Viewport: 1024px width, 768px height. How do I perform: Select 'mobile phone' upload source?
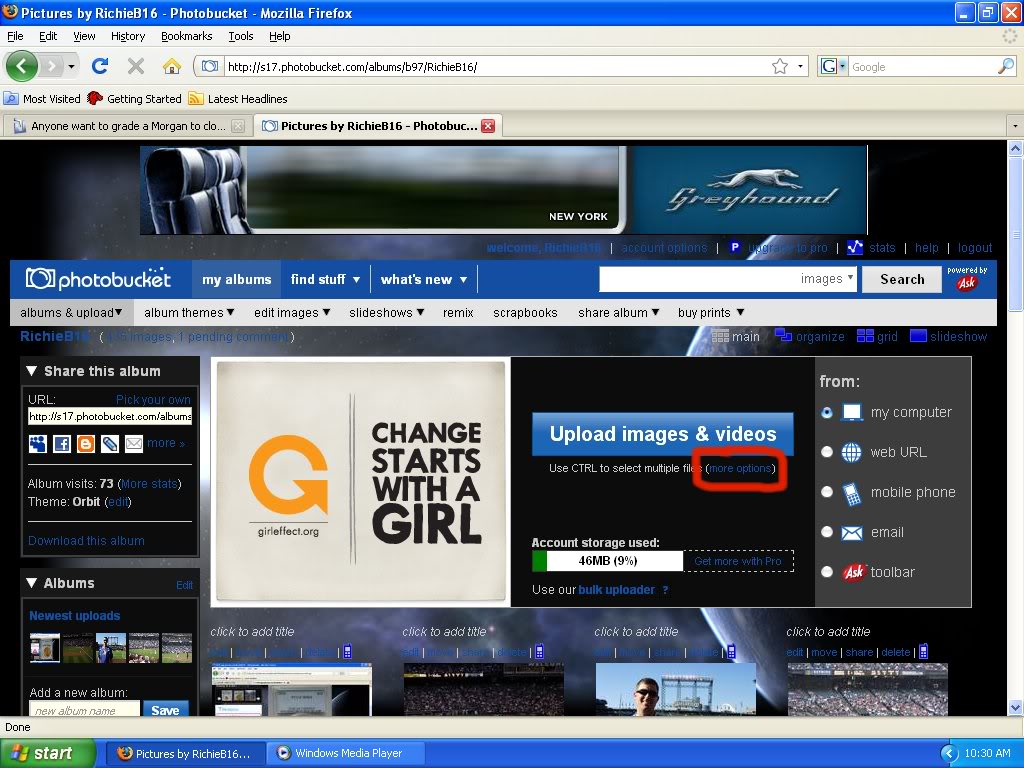827,492
